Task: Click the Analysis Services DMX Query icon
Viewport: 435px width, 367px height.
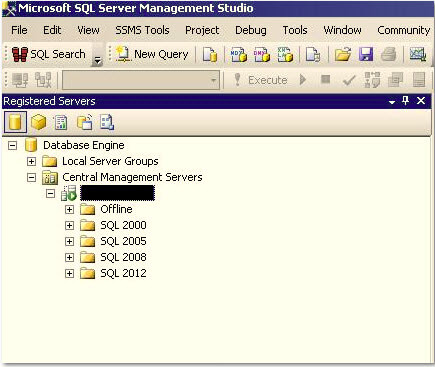Action: (x=262, y=54)
